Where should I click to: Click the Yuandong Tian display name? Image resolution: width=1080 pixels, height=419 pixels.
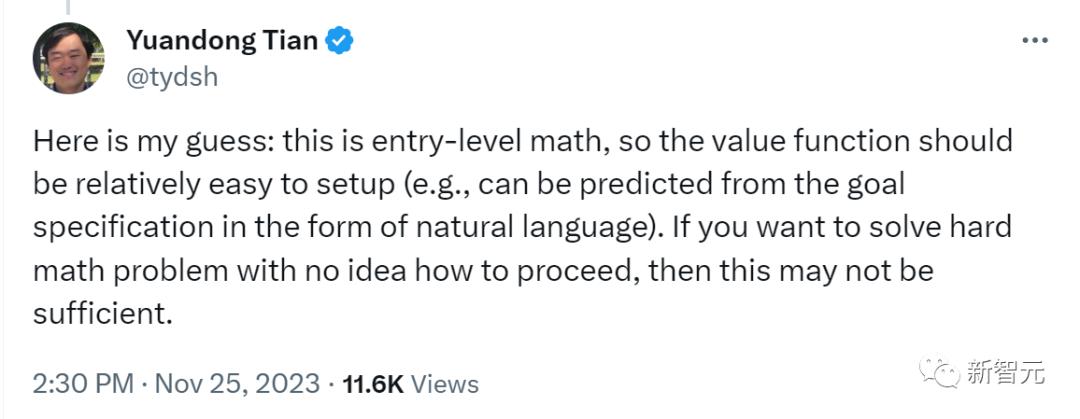point(222,41)
